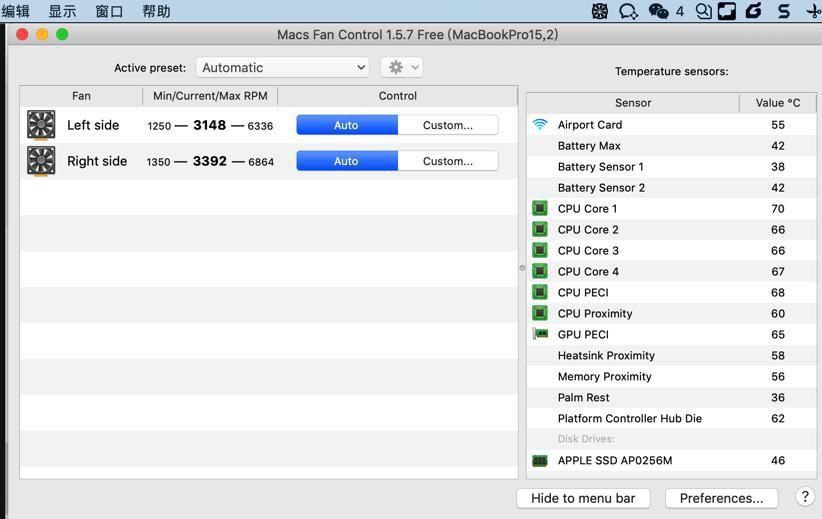Select the CPU Proximity label
The width and height of the screenshot is (822, 519).
595,313
